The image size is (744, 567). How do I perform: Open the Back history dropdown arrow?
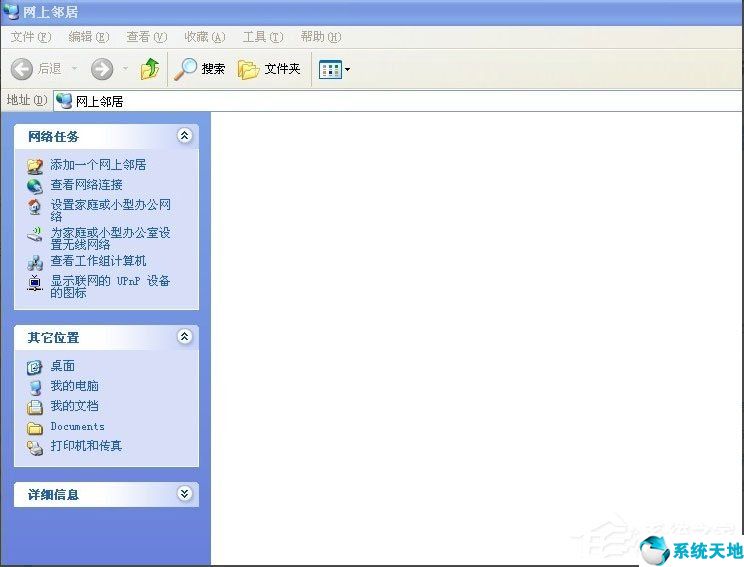tap(74, 69)
